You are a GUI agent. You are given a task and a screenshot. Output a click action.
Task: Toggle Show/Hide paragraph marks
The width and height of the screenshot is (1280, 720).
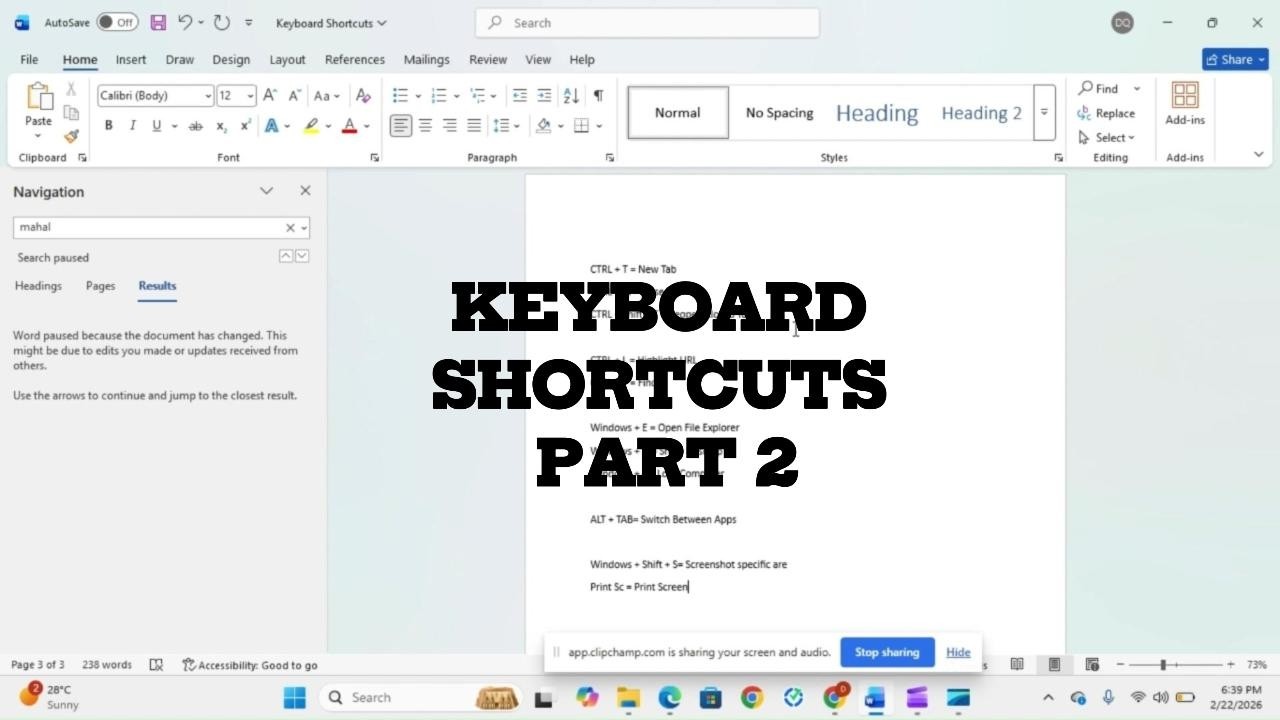[598, 95]
